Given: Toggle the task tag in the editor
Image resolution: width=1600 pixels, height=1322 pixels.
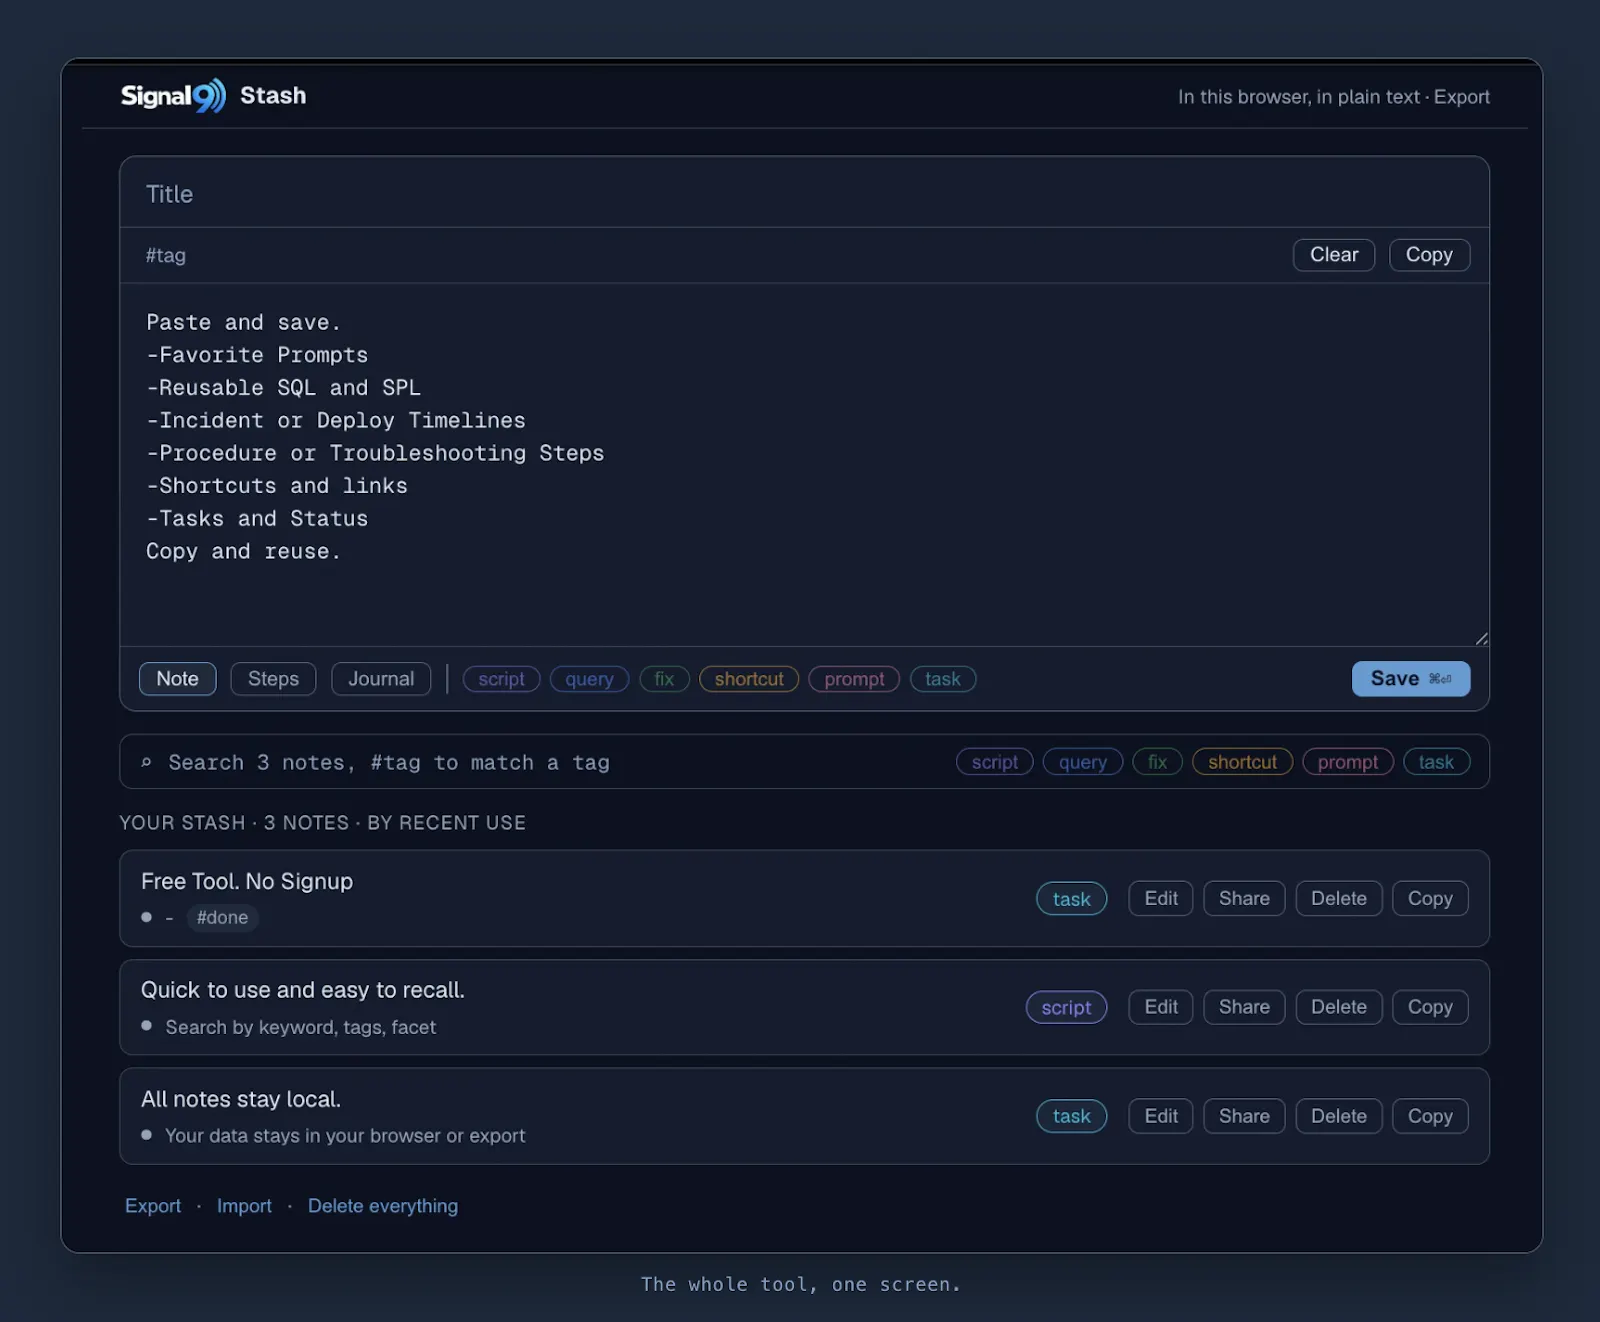Looking at the screenshot, I should (943, 679).
